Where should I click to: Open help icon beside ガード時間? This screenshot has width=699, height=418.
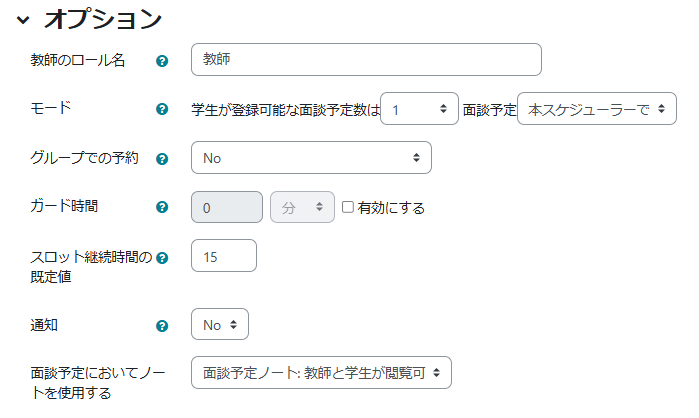(x=162, y=207)
